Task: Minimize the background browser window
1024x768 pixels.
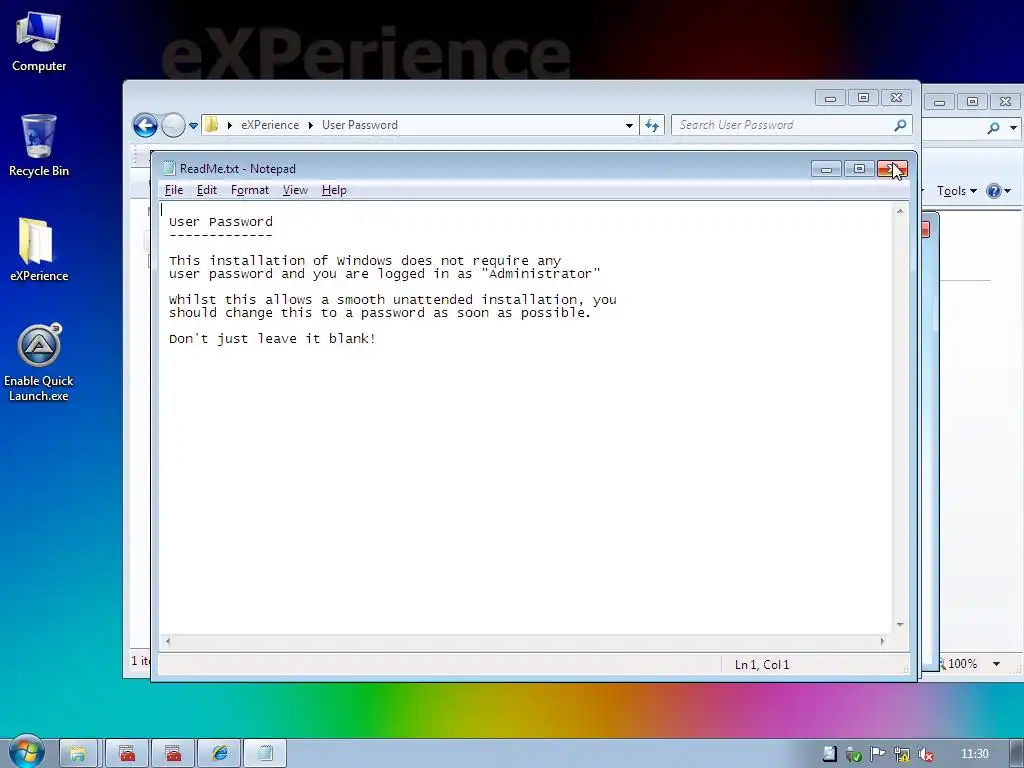Action: click(x=939, y=102)
